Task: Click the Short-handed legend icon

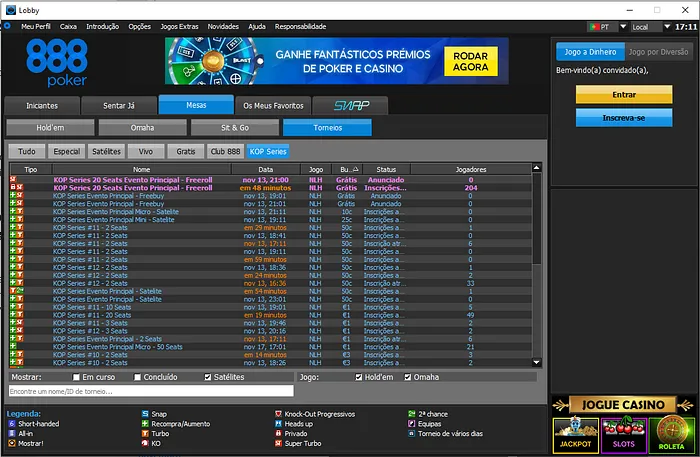Action: coord(12,424)
